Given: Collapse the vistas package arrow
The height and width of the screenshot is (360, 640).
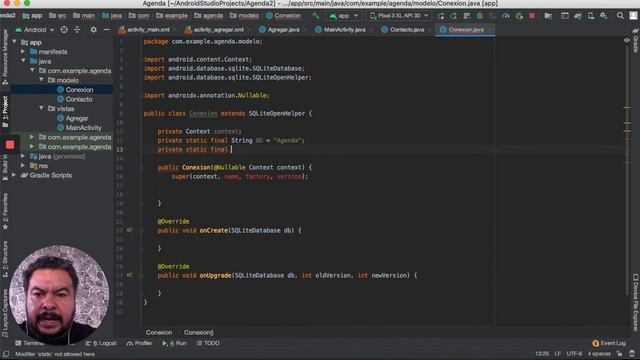Looking at the screenshot, I should pos(42,109).
